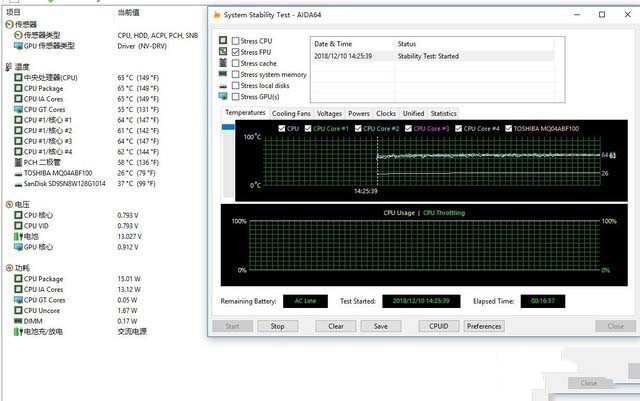640x401 pixels.
Task: Click the GPU 传感器类型 icon
Action: pyautogui.click(x=16, y=45)
